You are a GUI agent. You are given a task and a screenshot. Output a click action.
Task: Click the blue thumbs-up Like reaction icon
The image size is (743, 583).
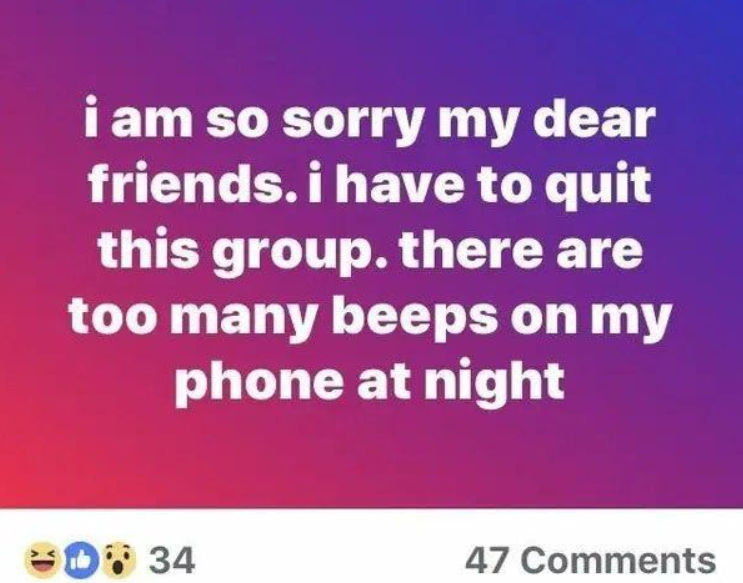point(80,560)
